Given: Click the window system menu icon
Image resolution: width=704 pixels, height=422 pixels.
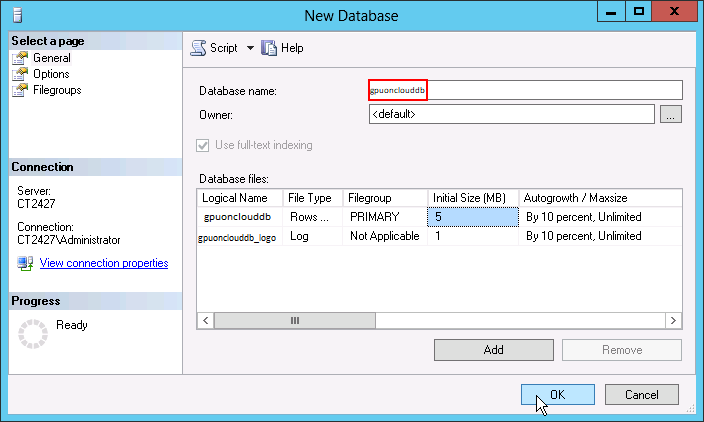Looking at the screenshot, I should pos(17,15).
